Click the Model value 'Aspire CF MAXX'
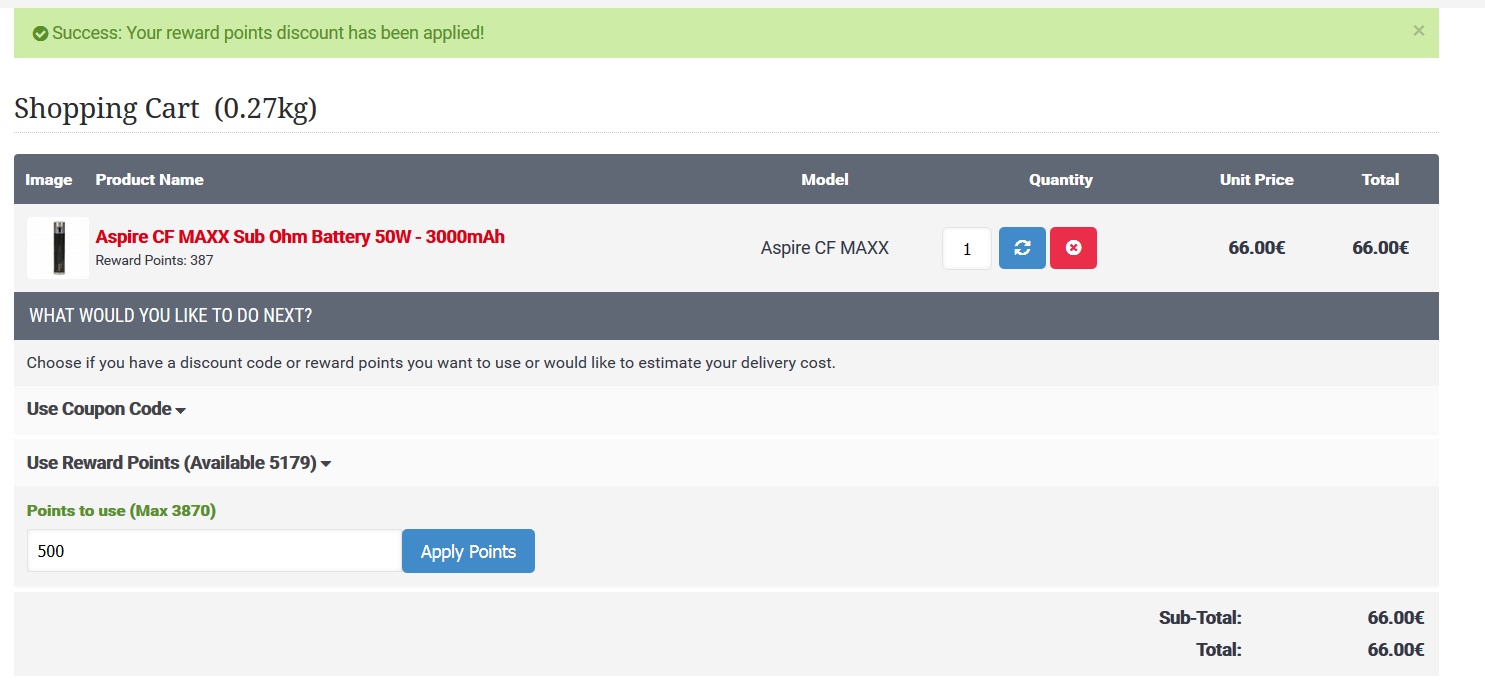This screenshot has width=1485, height=697. tap(825, 248)
